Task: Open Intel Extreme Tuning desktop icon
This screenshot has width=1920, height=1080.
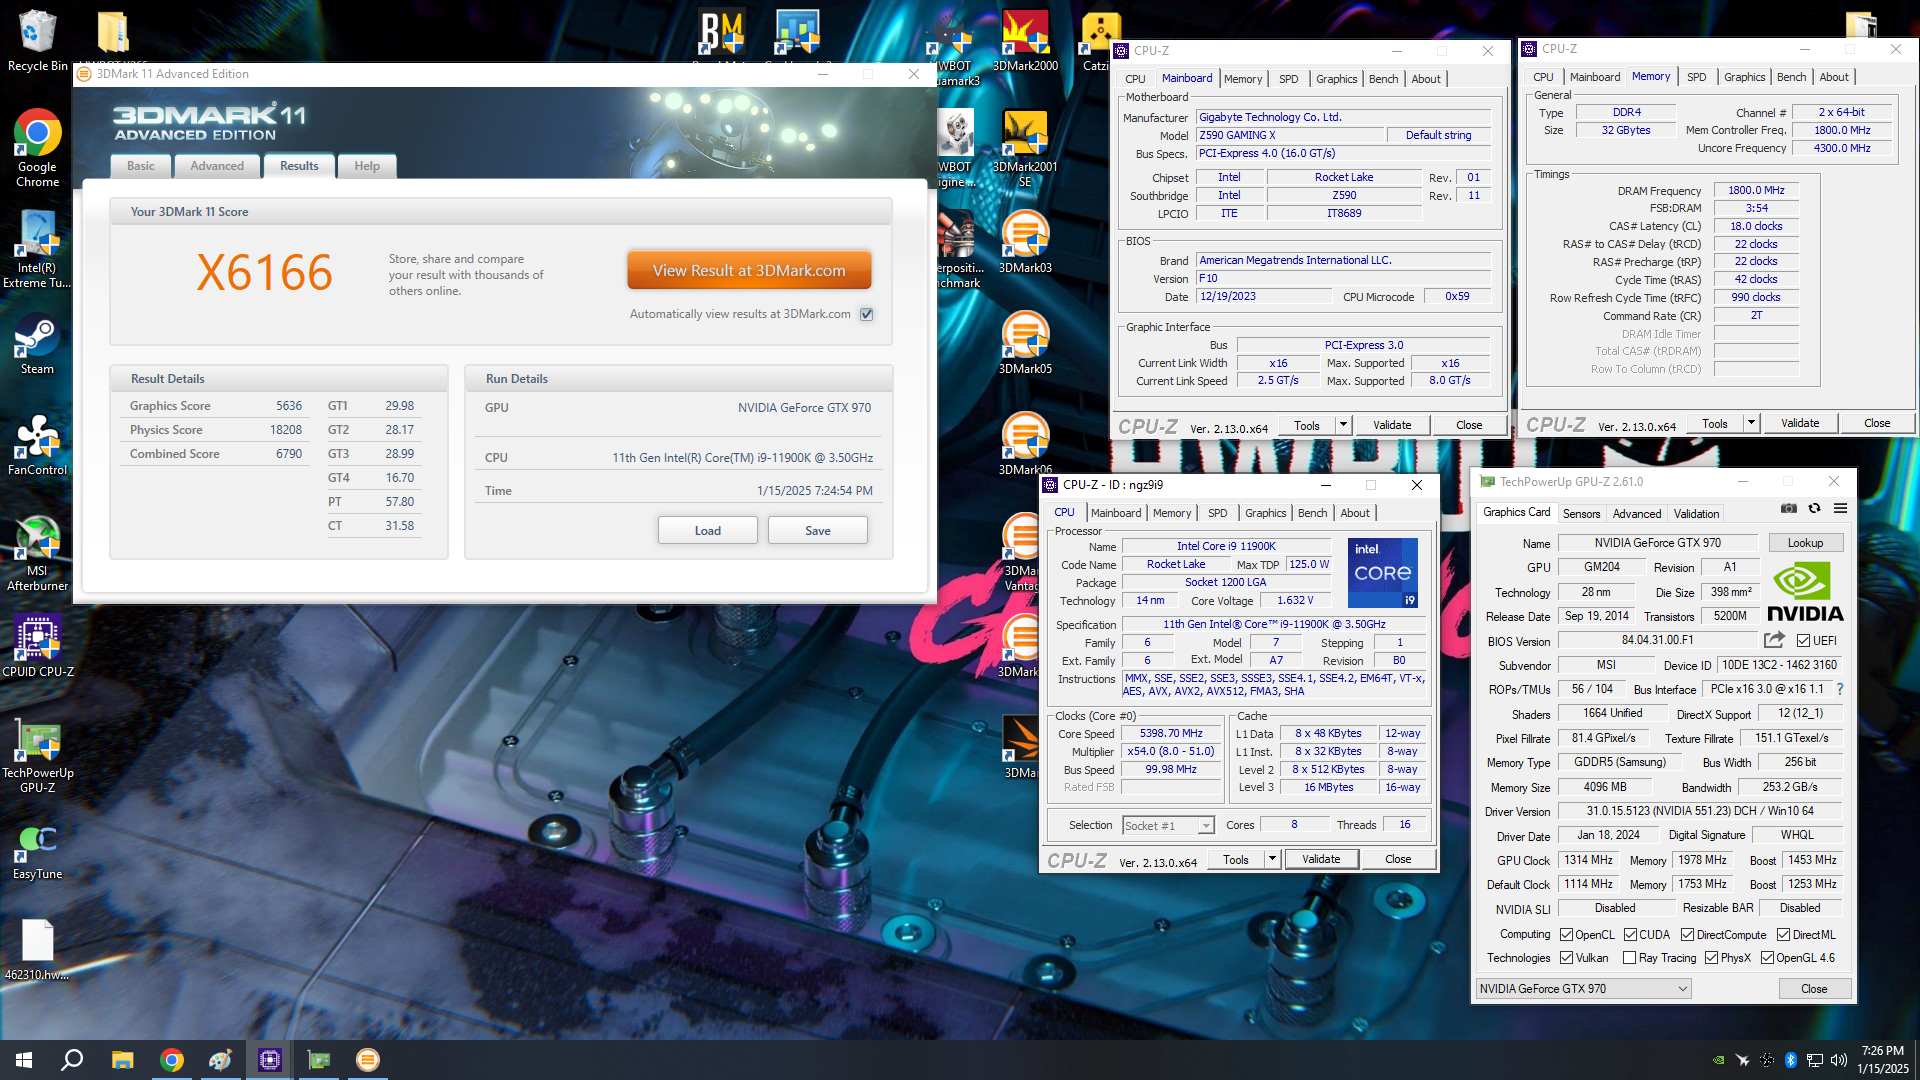Action: coord(38,250)
